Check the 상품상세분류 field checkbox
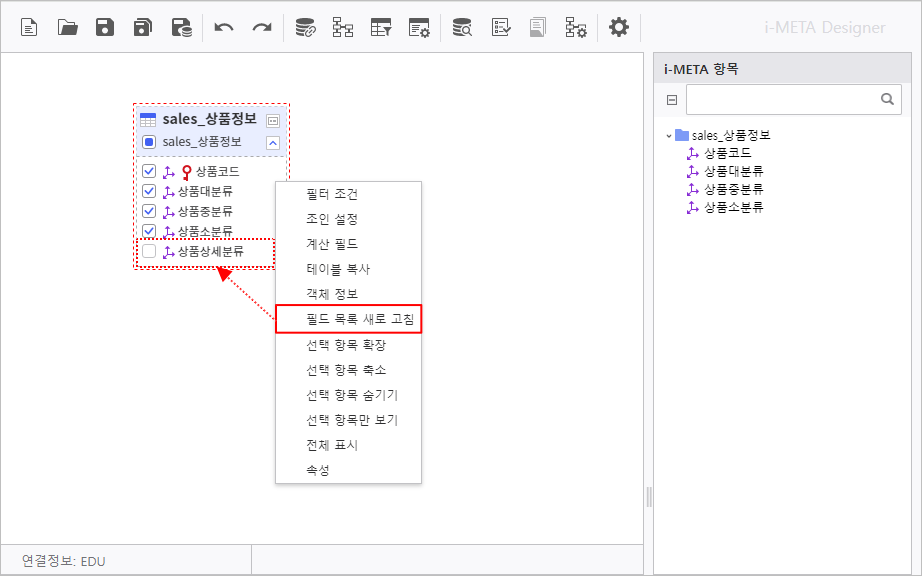 point(149,252)
